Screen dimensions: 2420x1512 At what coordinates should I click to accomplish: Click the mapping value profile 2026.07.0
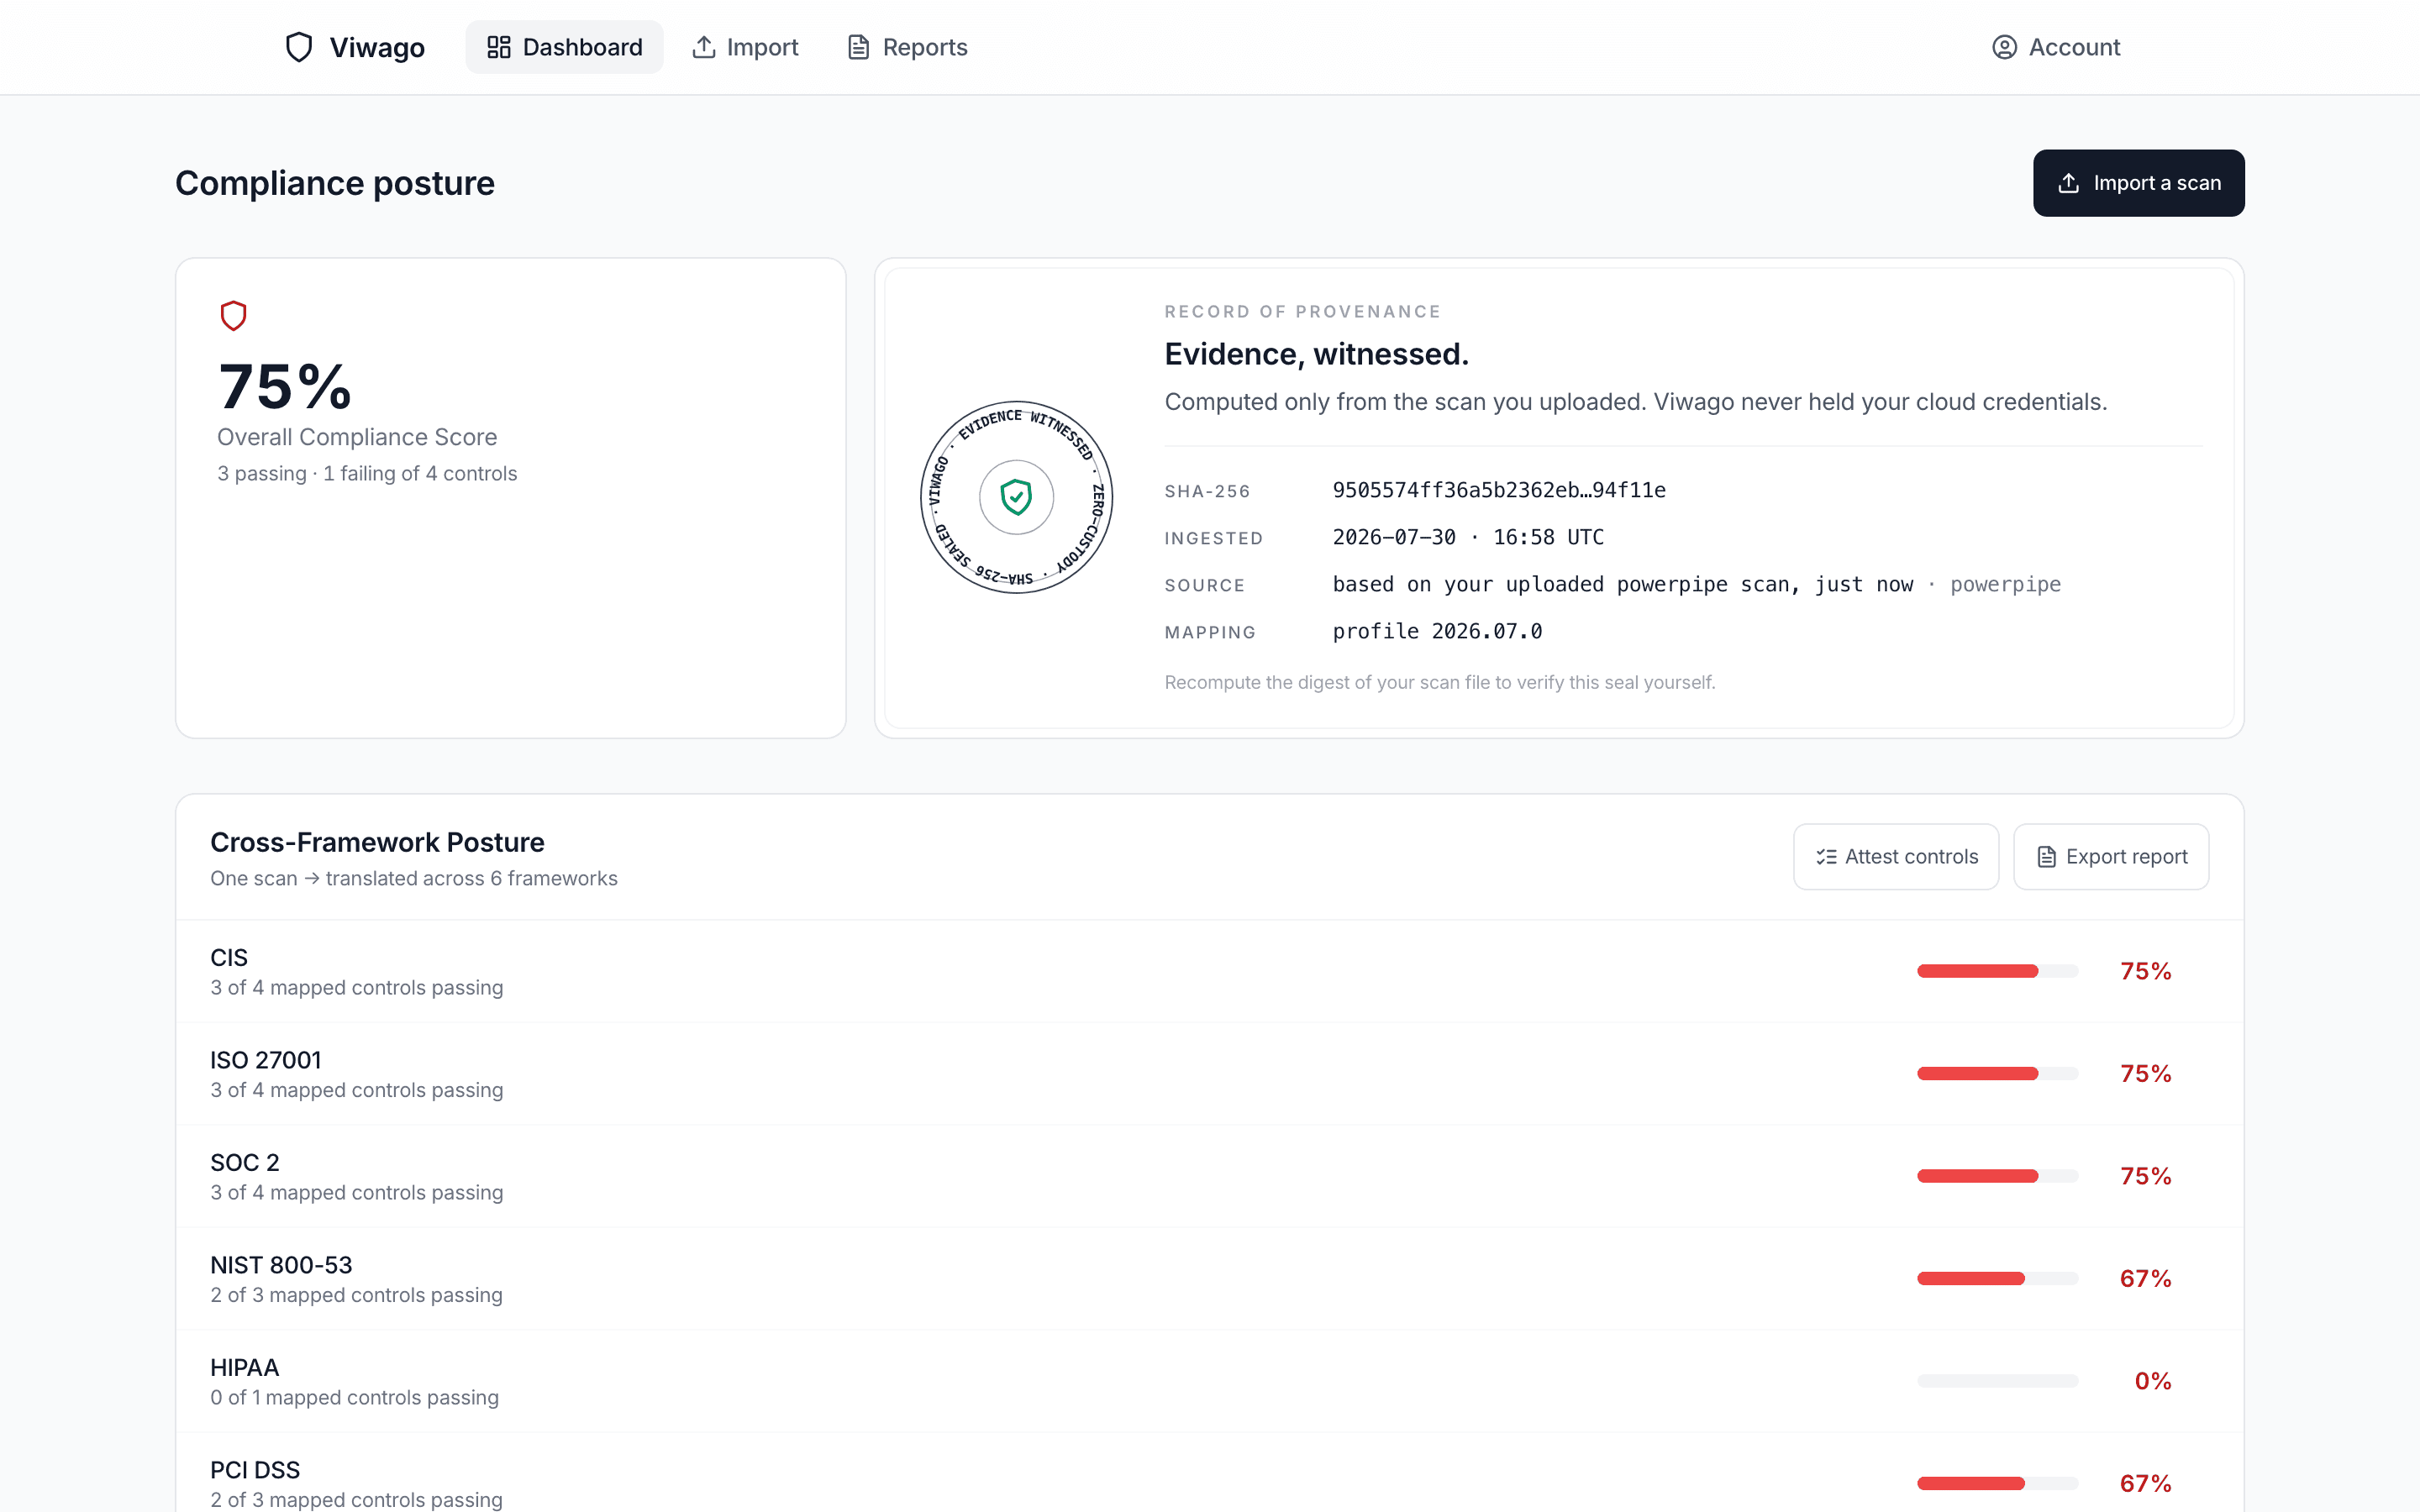click(1437, 631)
